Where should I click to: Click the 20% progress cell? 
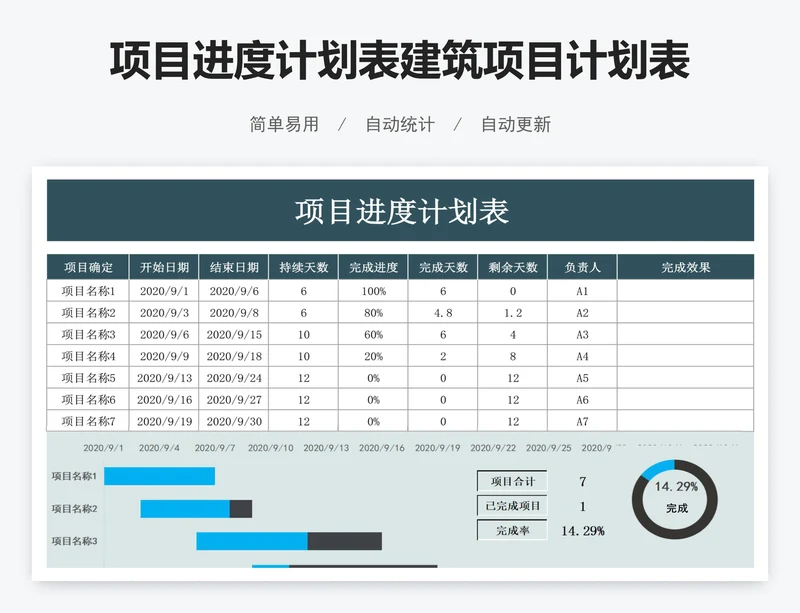[373, 356]
